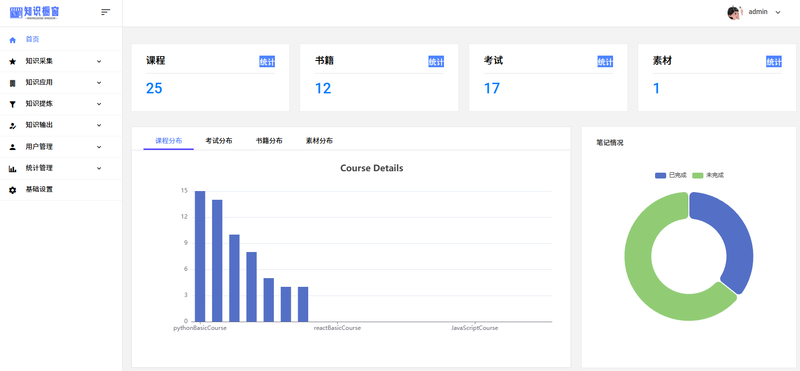Click the funnel icon for 知识提炼
800x371 pixels.
click(13, 104)
